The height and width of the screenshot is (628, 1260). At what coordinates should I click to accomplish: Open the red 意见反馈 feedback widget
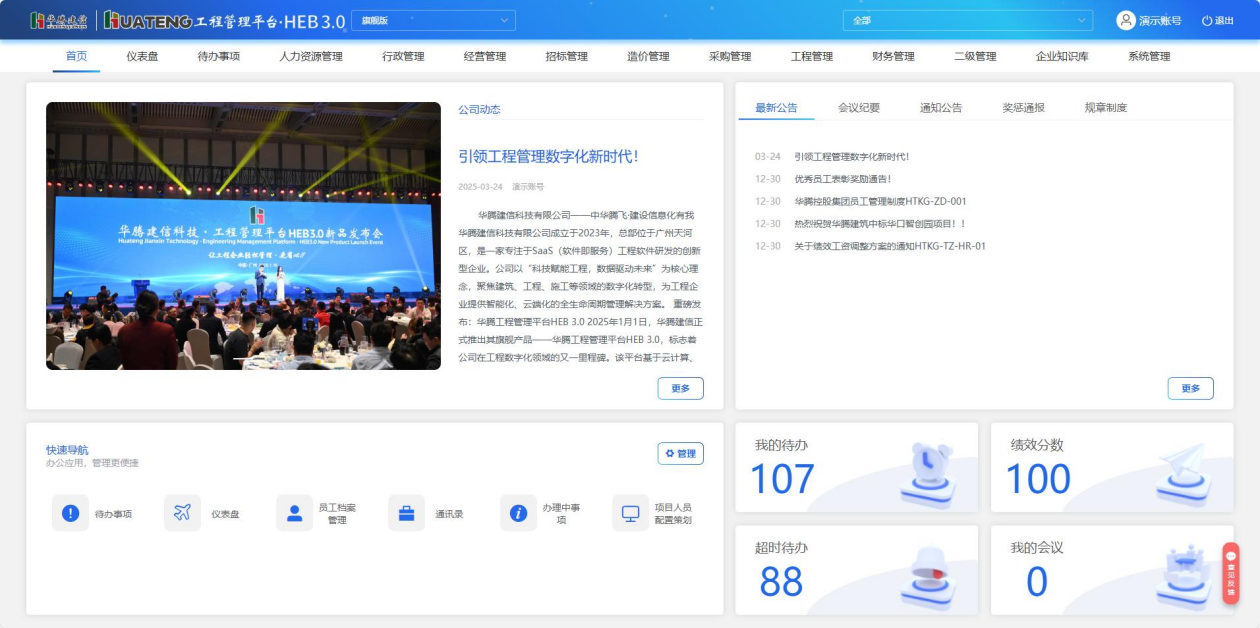point(1230,573)
